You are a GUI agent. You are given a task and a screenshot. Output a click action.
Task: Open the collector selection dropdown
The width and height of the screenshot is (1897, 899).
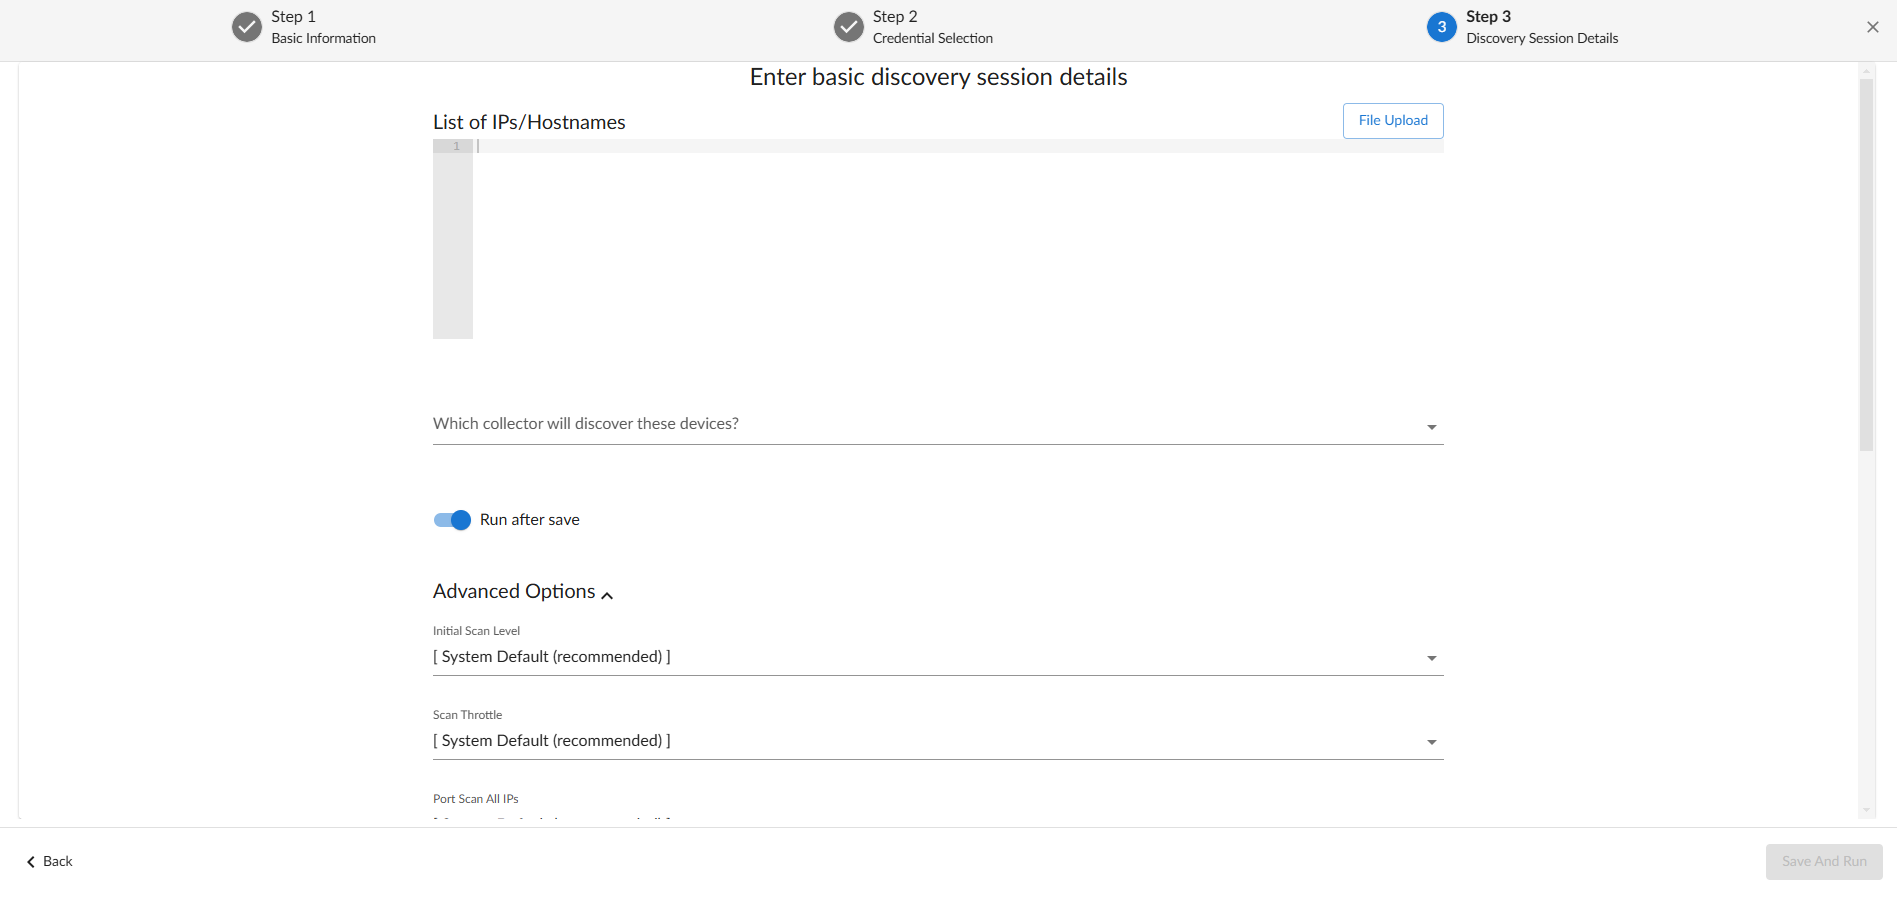pyautogui.click(x=938, y=425)
